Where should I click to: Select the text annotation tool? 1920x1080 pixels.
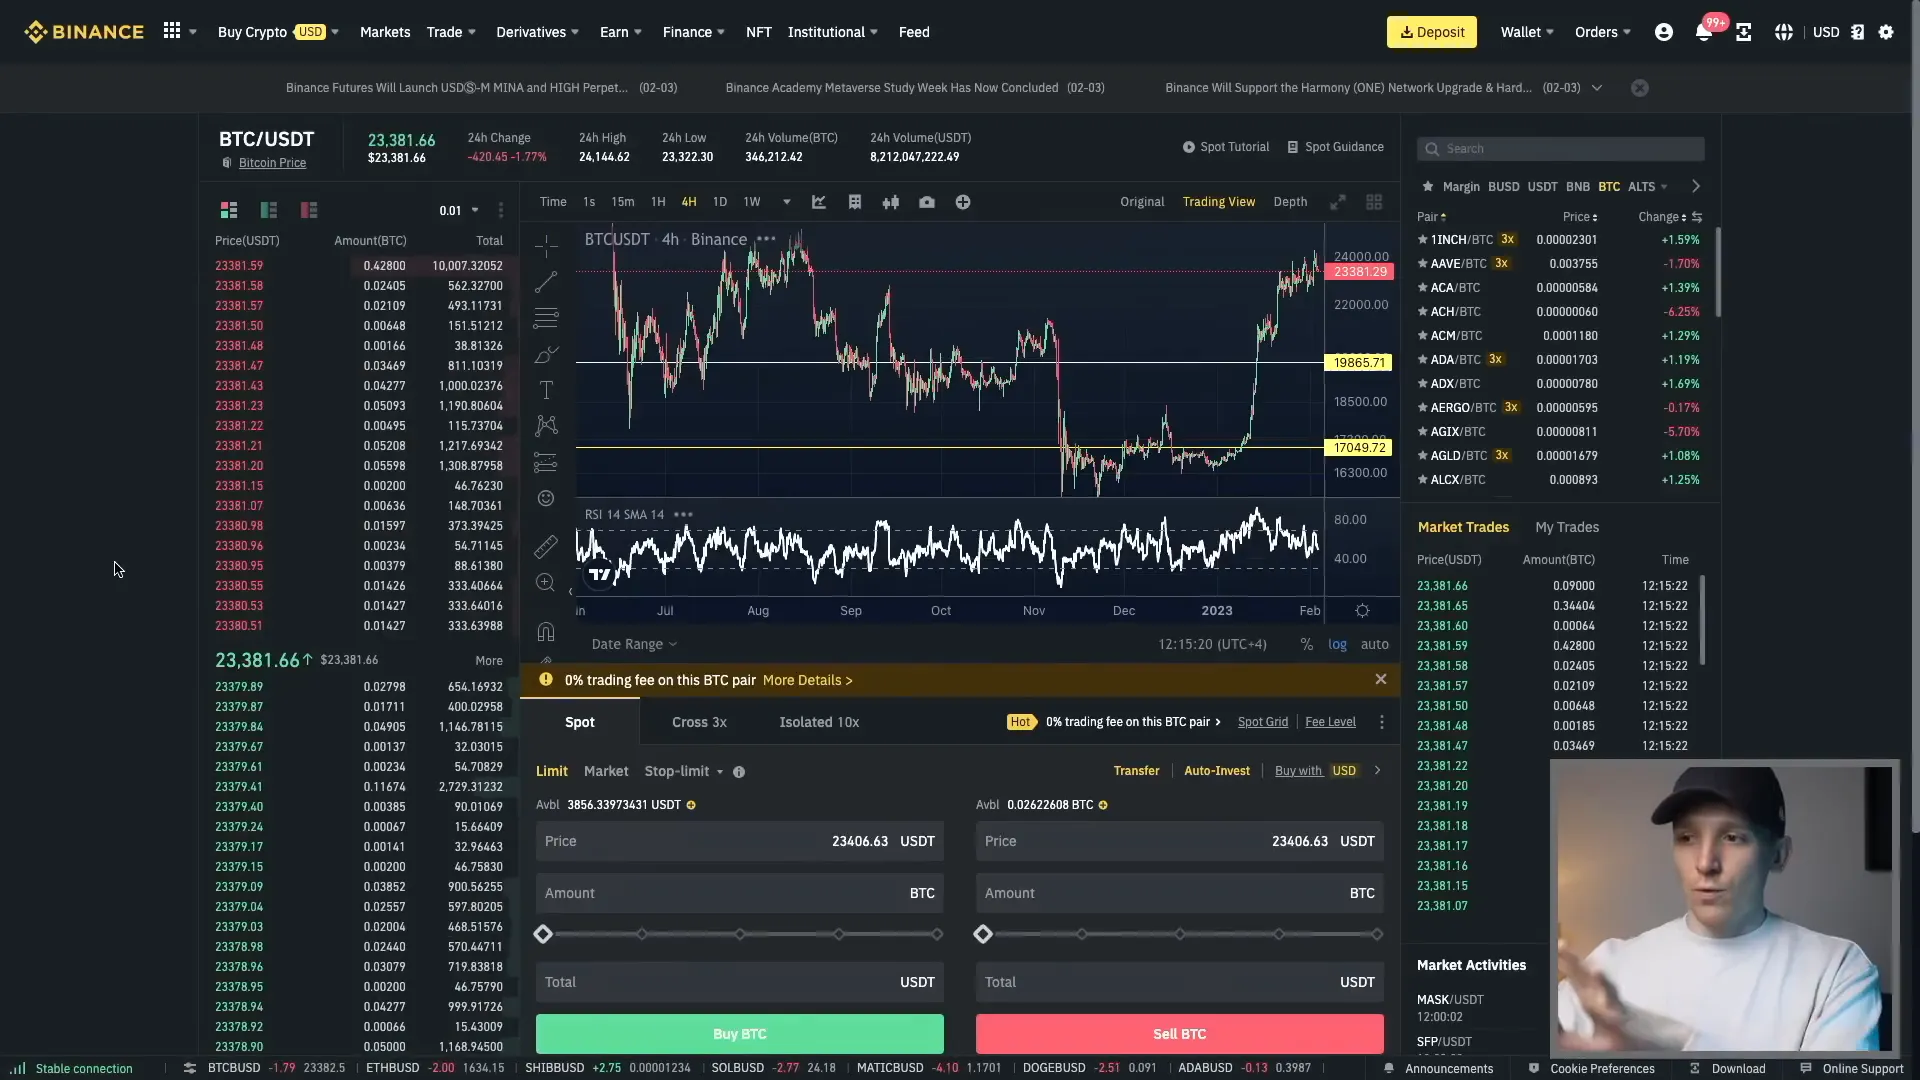coord(546,390)
